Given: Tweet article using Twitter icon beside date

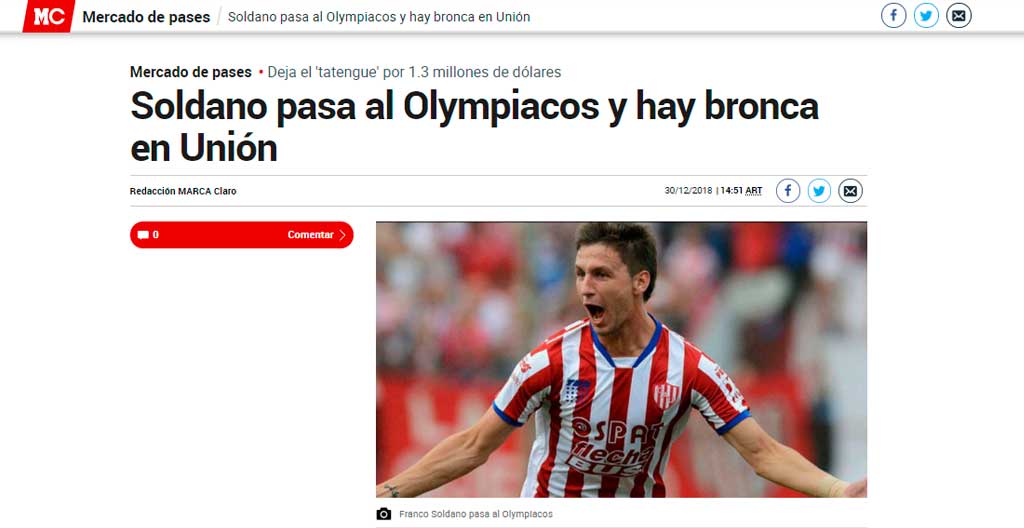Looking at the screenshot, I should (x=820, y=191).
